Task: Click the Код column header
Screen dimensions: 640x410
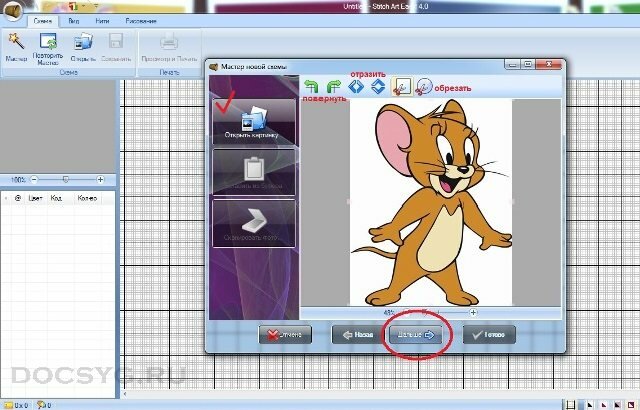Action: (56, 198)
